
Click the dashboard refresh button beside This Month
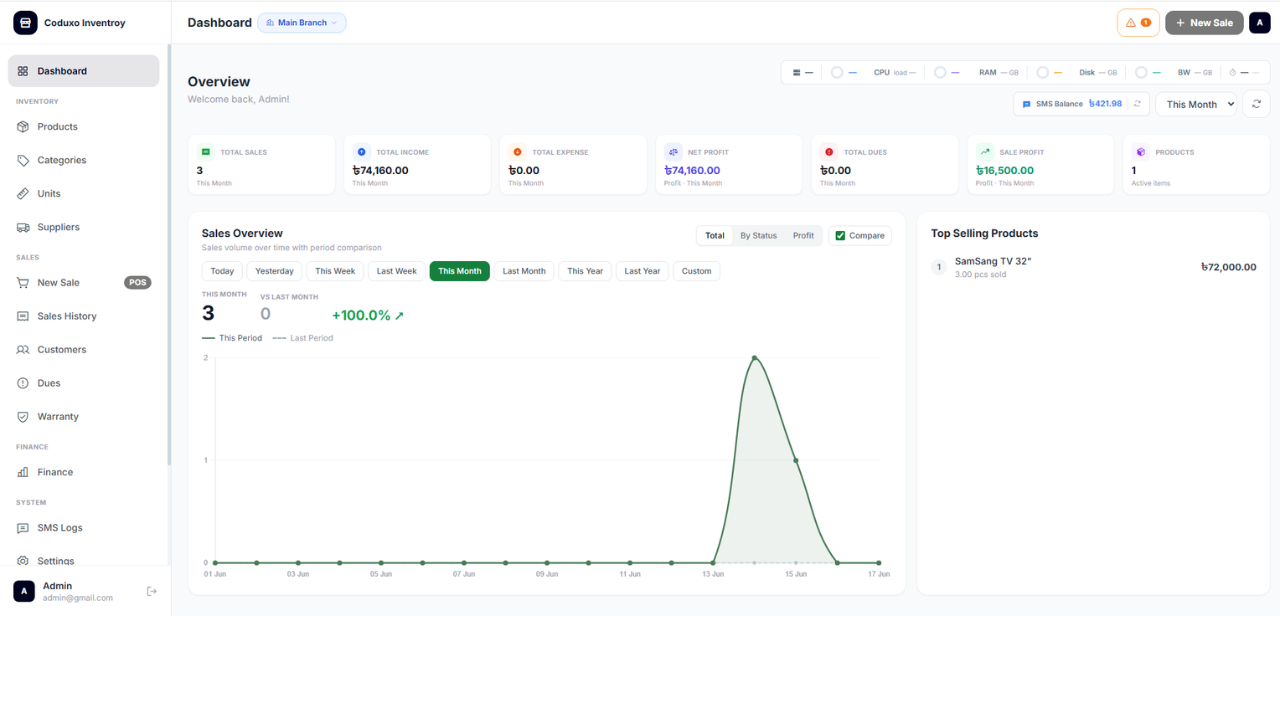1256,104
